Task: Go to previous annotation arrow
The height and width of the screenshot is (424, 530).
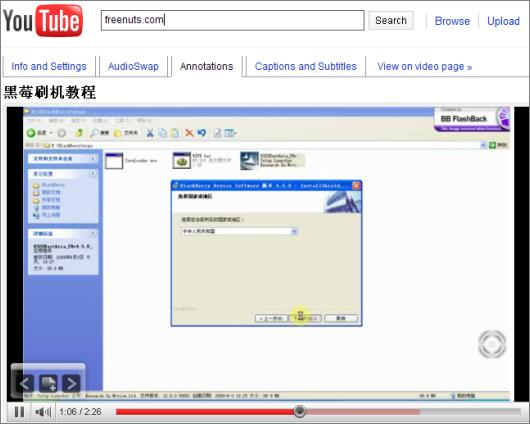Action: tap(25, 384)
